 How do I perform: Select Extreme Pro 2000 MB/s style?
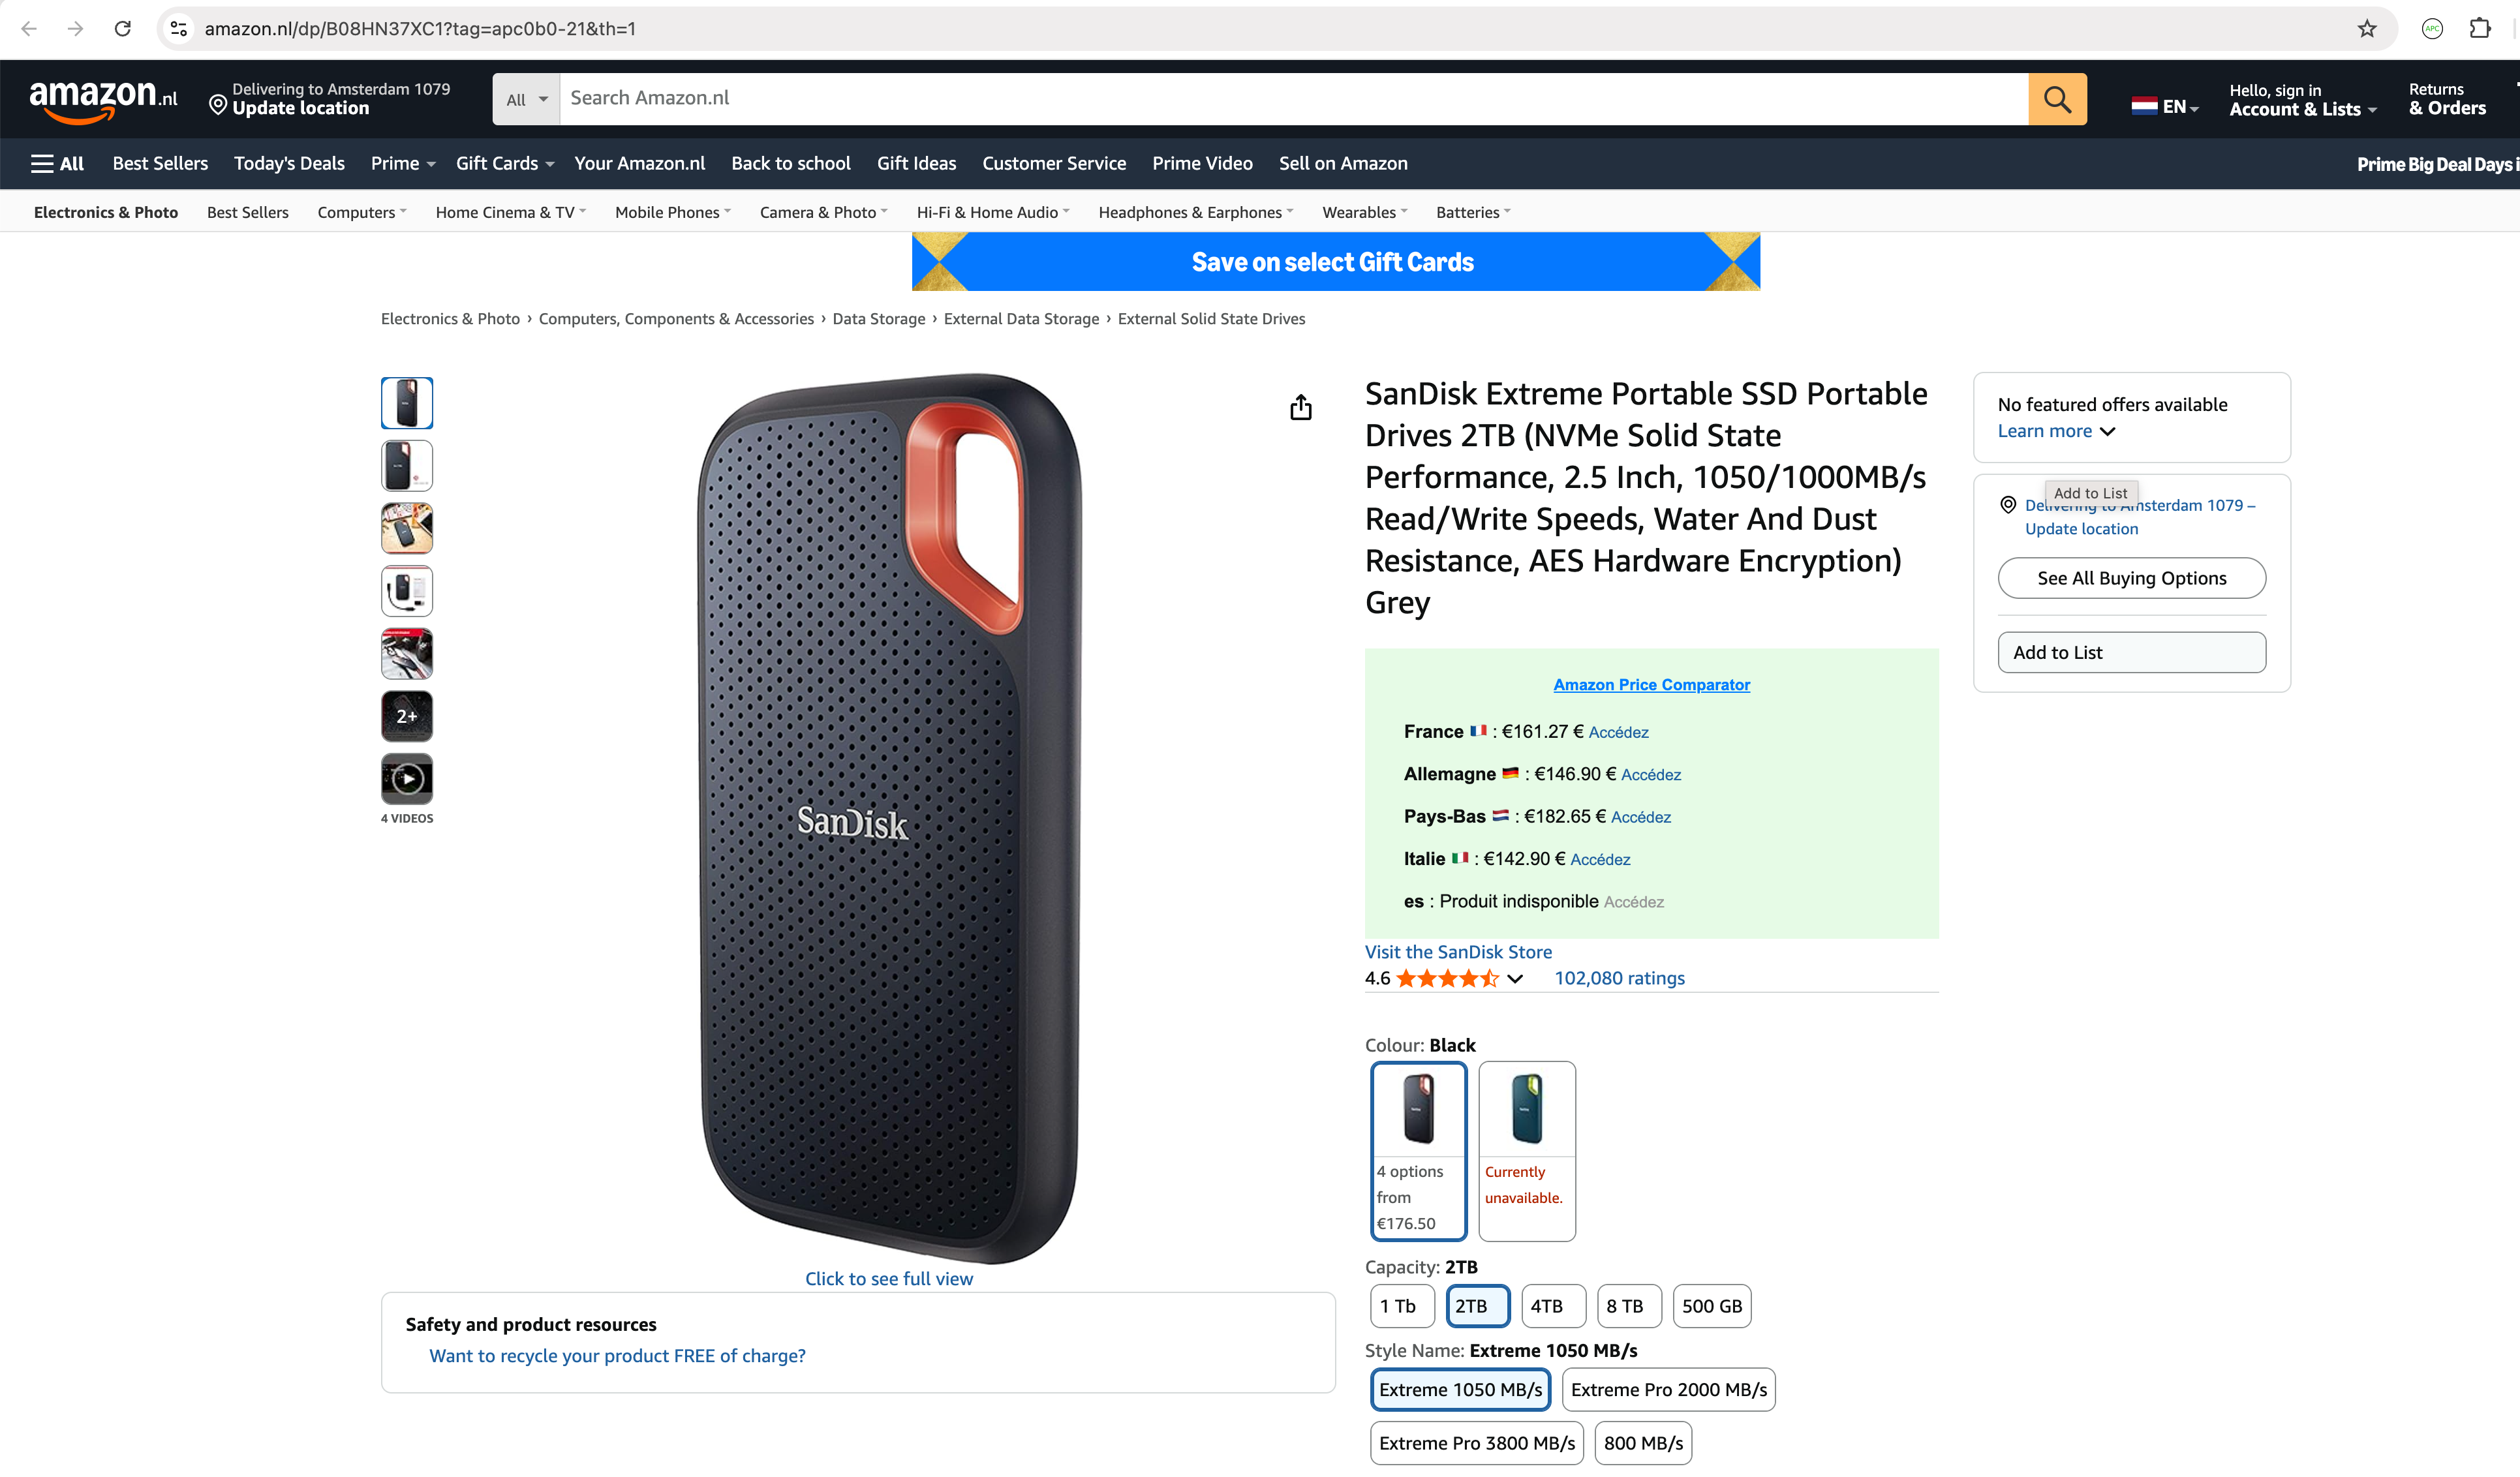pos(1668,1390)
